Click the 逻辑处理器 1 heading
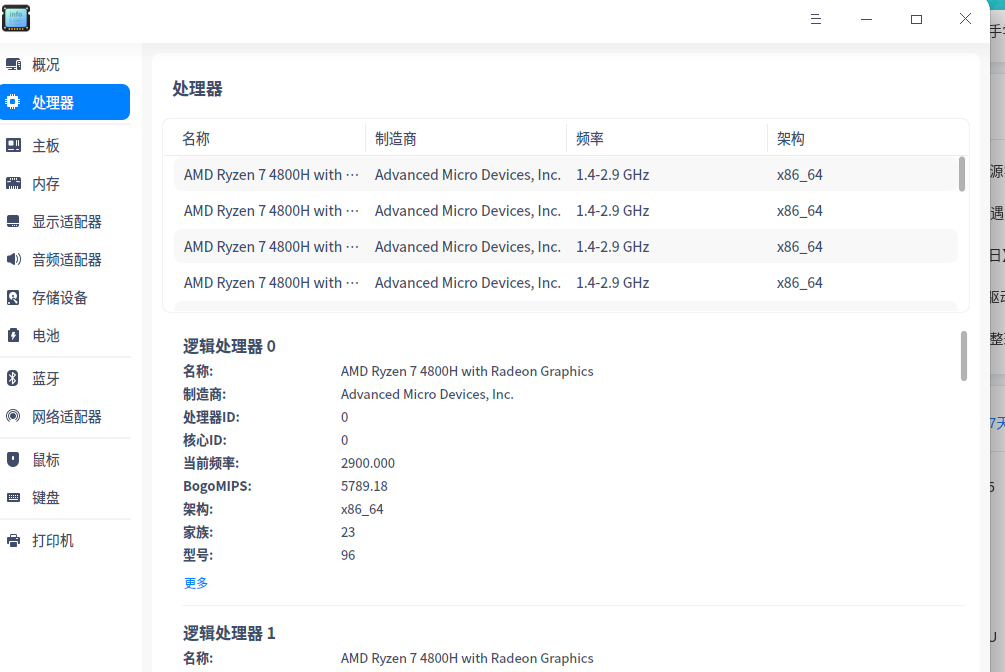 pyautogui.click(x=229, y=634)
